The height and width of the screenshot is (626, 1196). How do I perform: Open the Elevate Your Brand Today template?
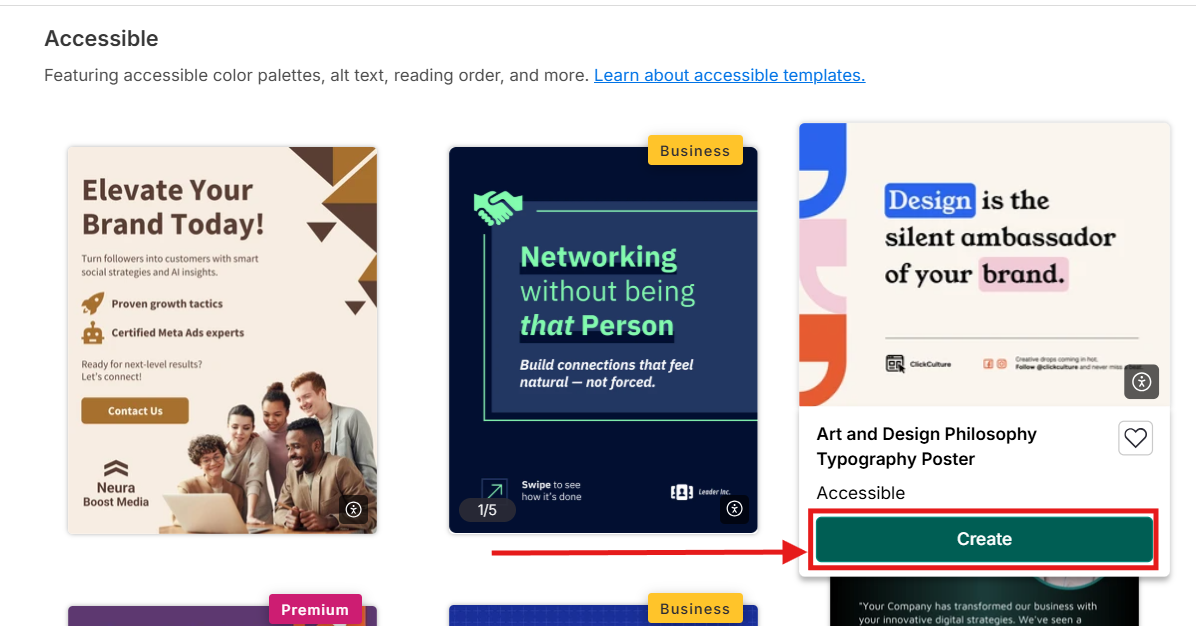click(x=222, y=340)
